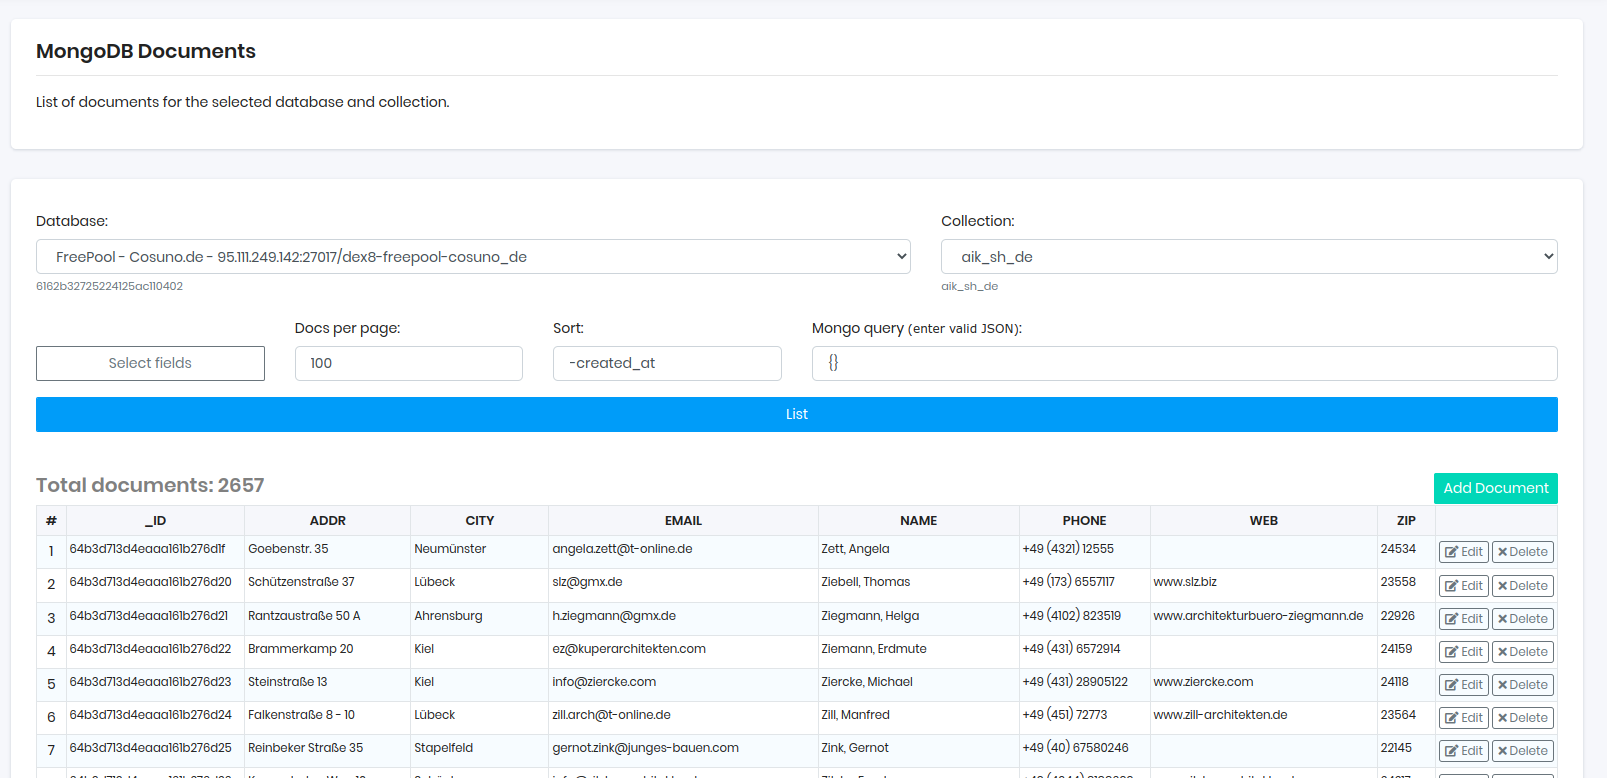Select phone +49 (431) 28905122
The height and width of the screenshot is (778, 1607).
pyautogui.click(x=1075, y=682)
